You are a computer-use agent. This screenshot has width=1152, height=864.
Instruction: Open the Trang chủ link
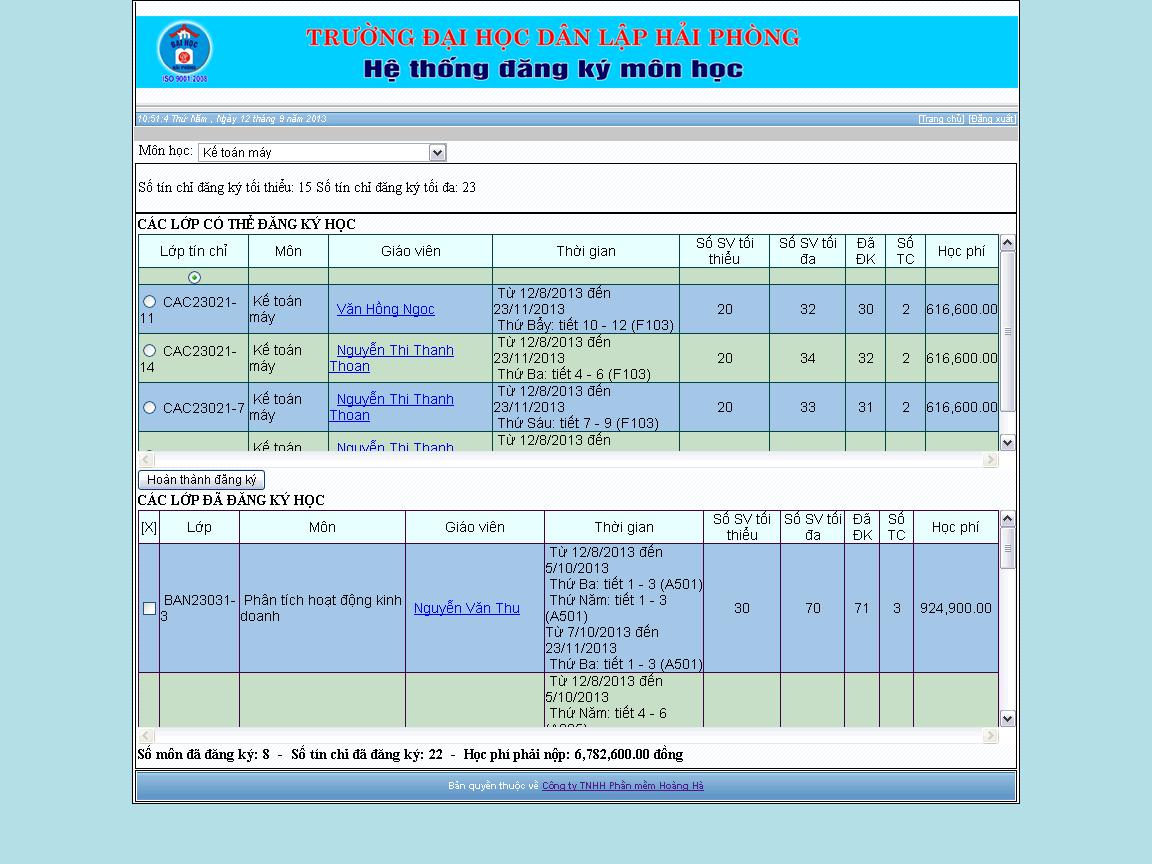940,119
